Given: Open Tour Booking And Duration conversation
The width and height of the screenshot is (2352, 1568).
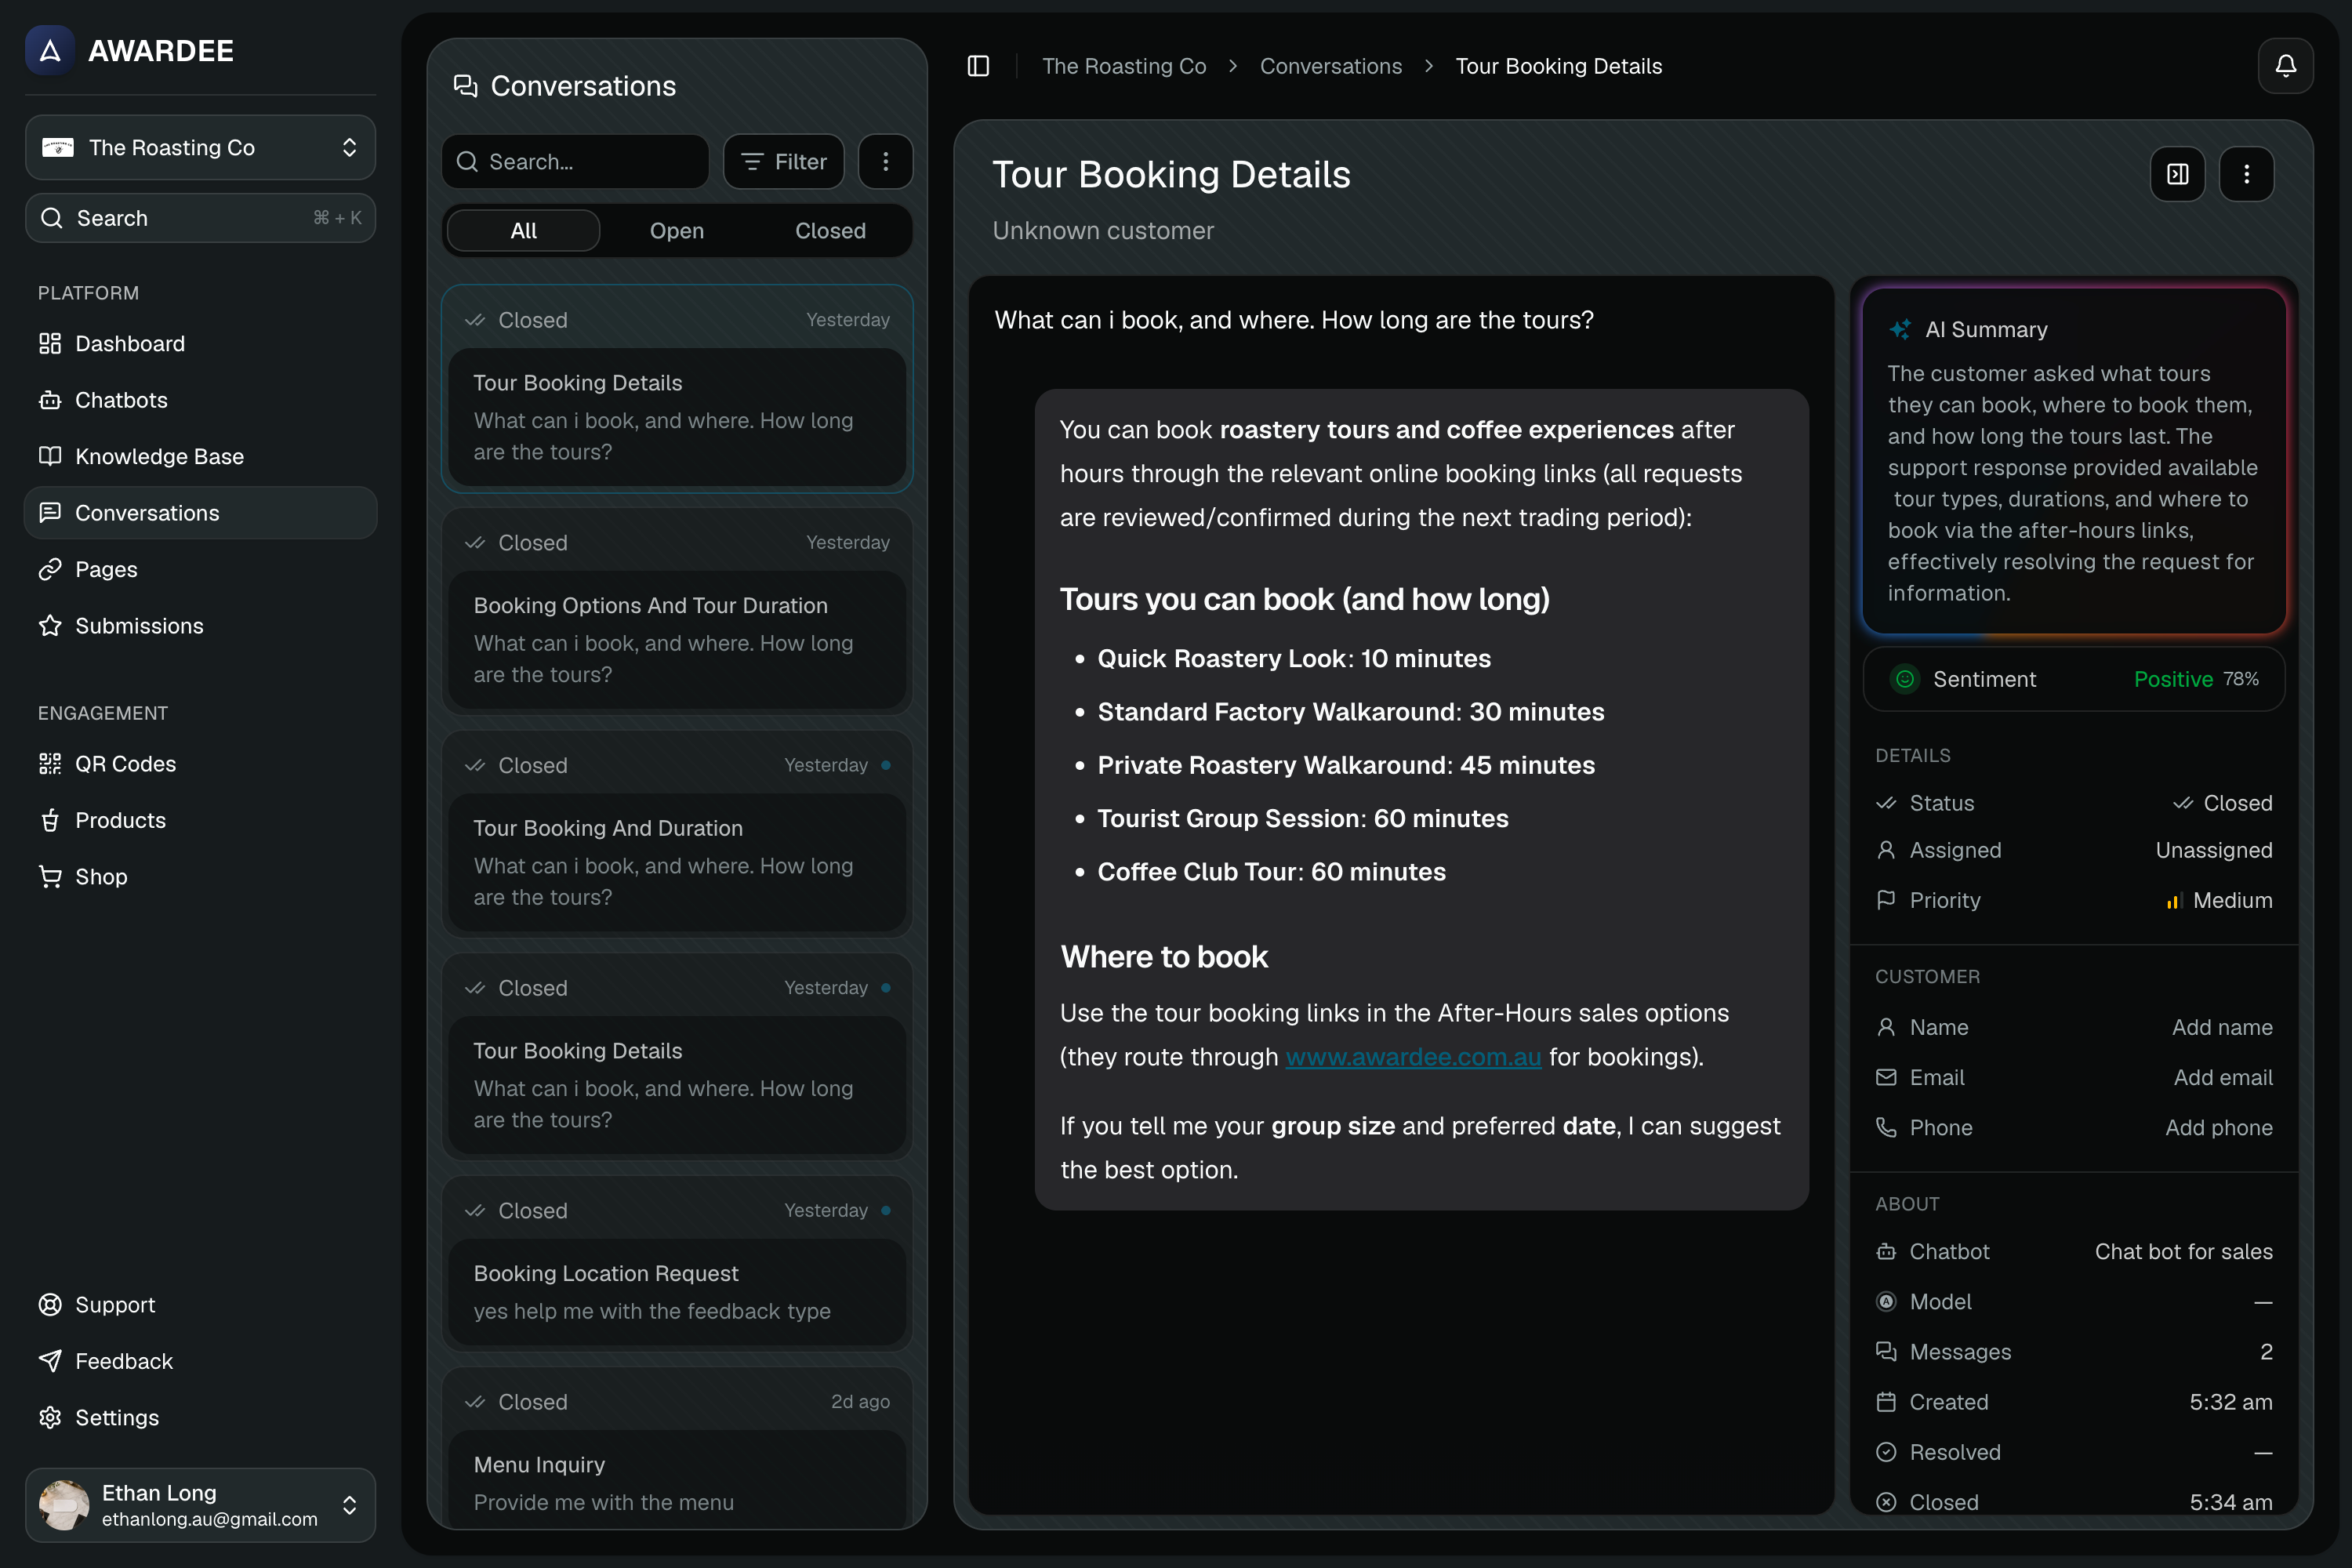Looking at the screenshot, I should pos(677,834).
